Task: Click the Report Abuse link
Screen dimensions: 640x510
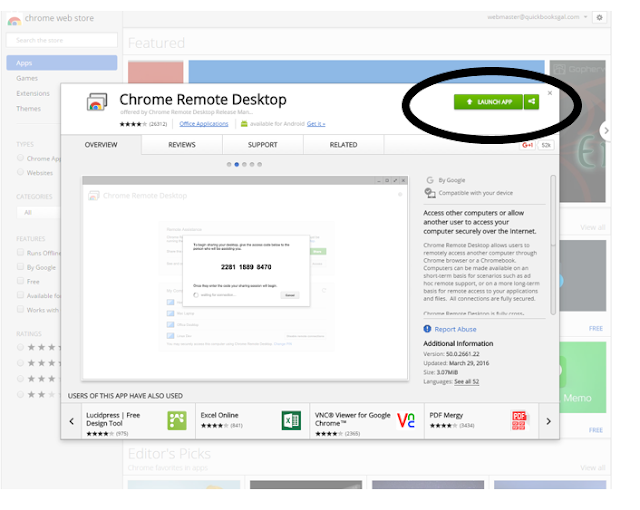Action: 455,329
